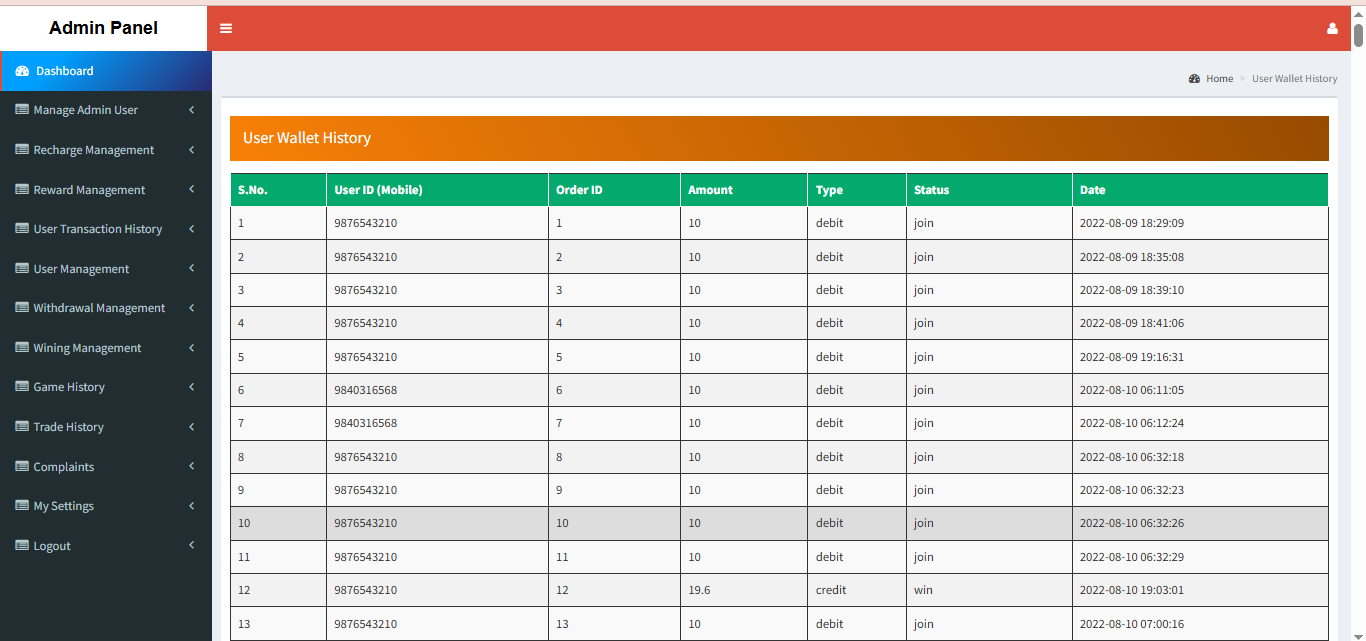Click the Logout sidebar link

52,546
